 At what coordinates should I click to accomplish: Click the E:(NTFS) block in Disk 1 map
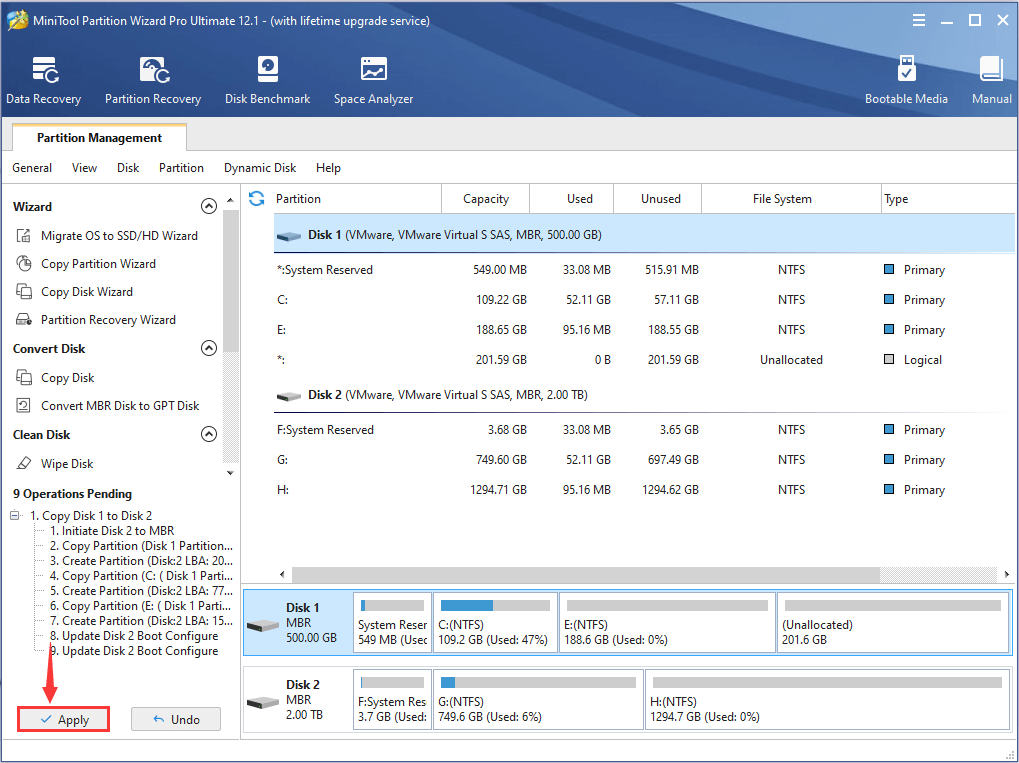pyautogui.click(x=667, y=623)
